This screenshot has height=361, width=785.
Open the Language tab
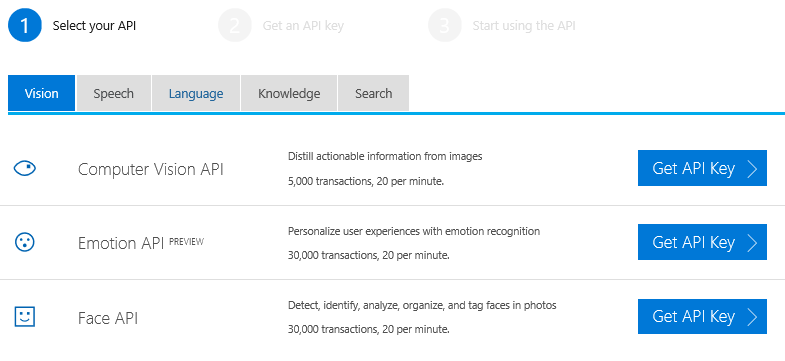(196, 93)
